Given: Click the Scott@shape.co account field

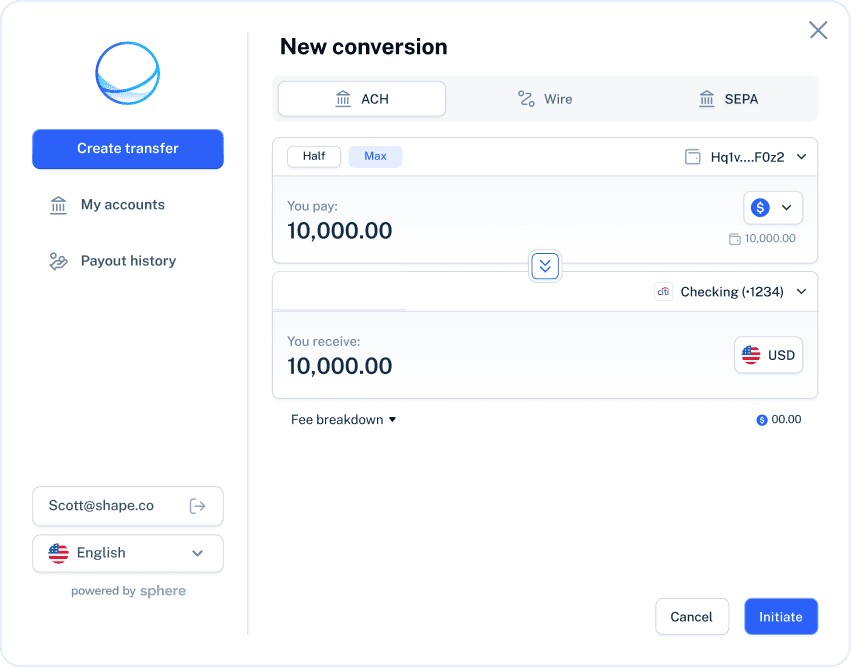Looking at the screenshot, I should point(128,506).
